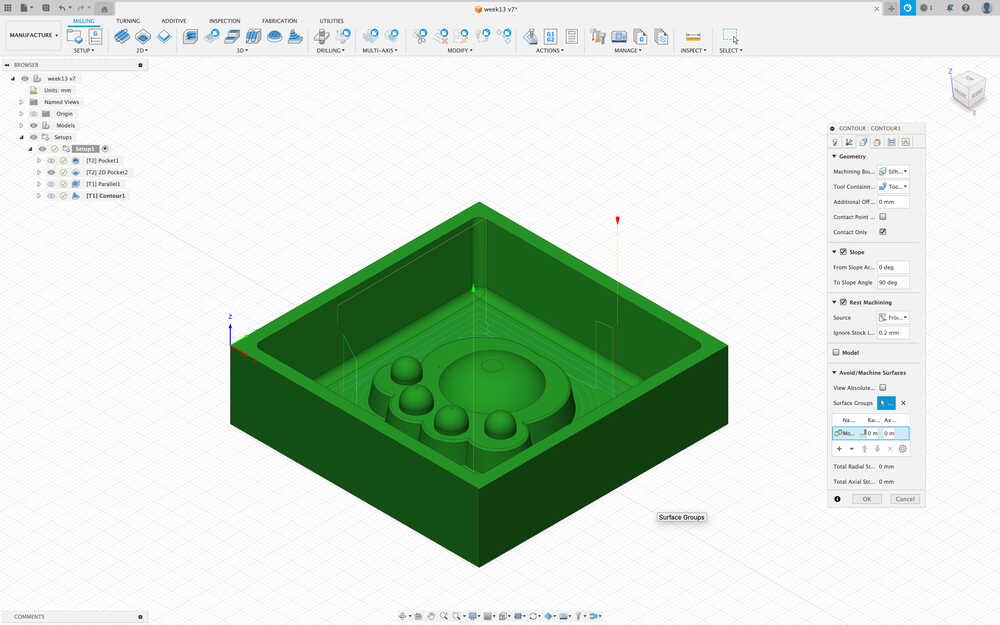Image resolution: width=1000 pixels, height=625 pixels.
Task: Open the Machining Boundary dropdown
Action: [893, 172]
